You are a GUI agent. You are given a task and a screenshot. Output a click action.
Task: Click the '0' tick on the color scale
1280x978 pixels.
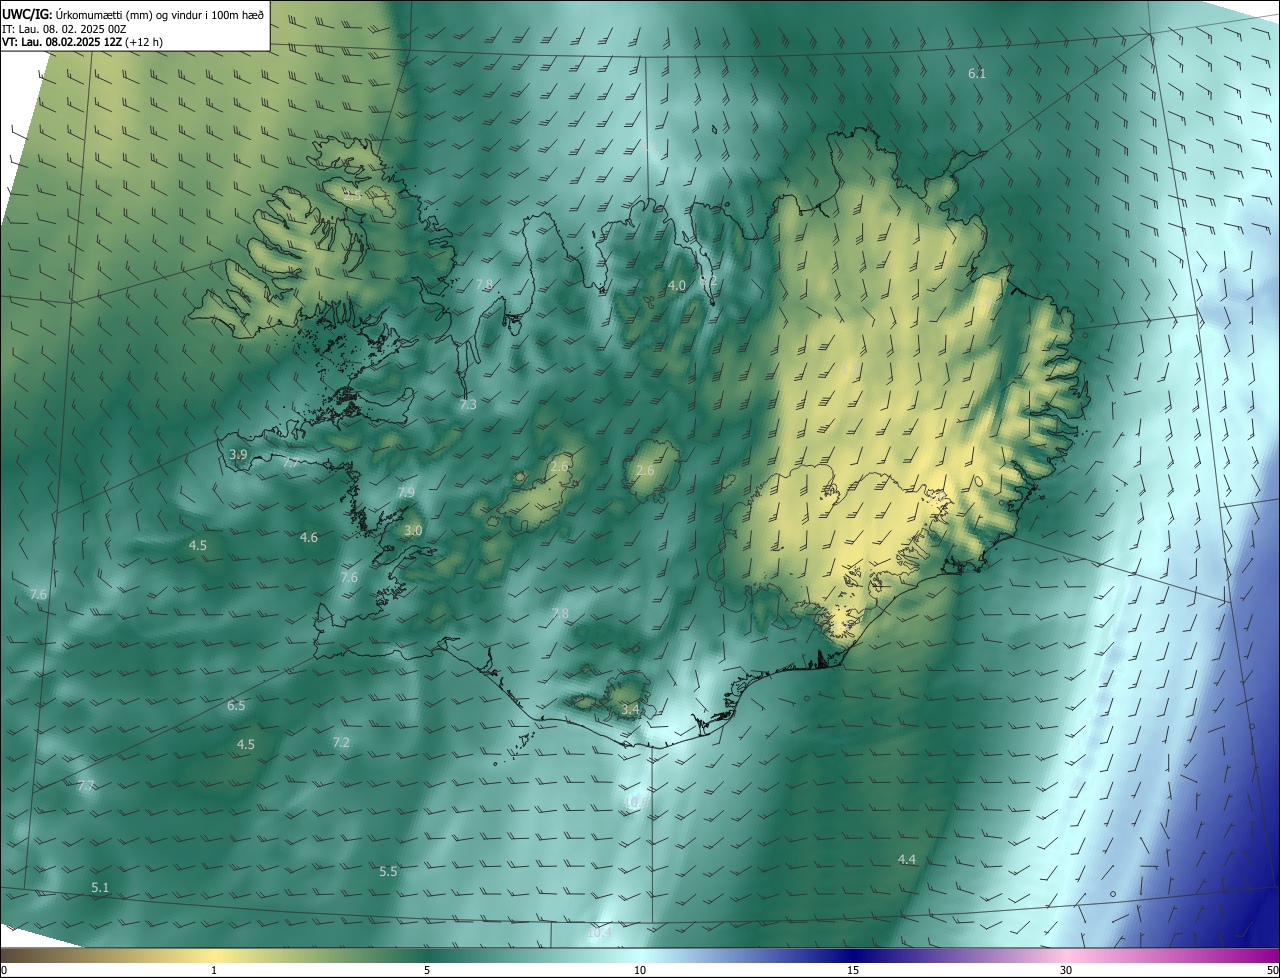pyautogui.click(x=4, y=970)
